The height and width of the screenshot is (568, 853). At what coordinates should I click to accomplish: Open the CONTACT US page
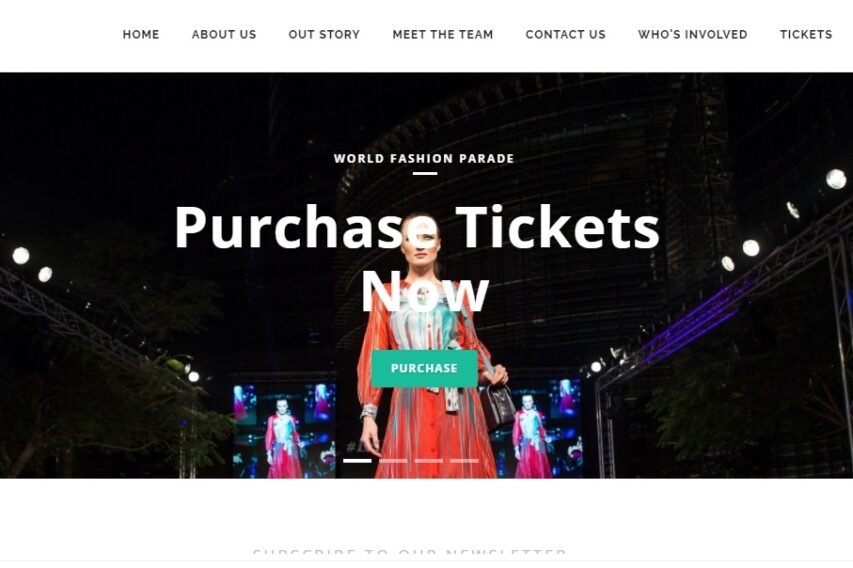click(565, 34)
